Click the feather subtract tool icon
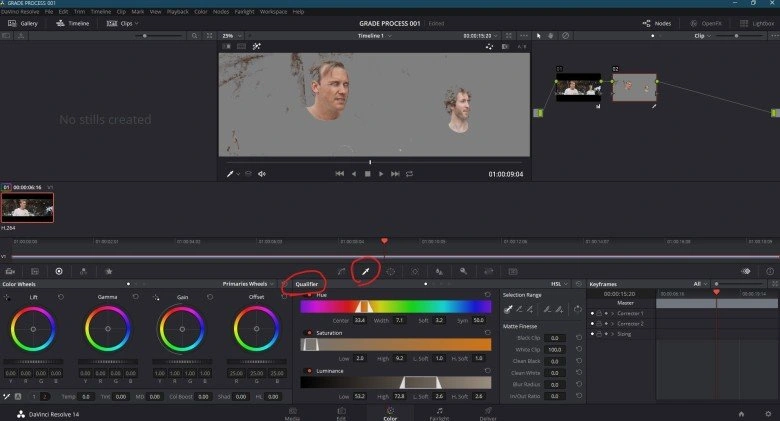Image resolution: width=780 pixels, height=421 pixels. coord(547,310)
